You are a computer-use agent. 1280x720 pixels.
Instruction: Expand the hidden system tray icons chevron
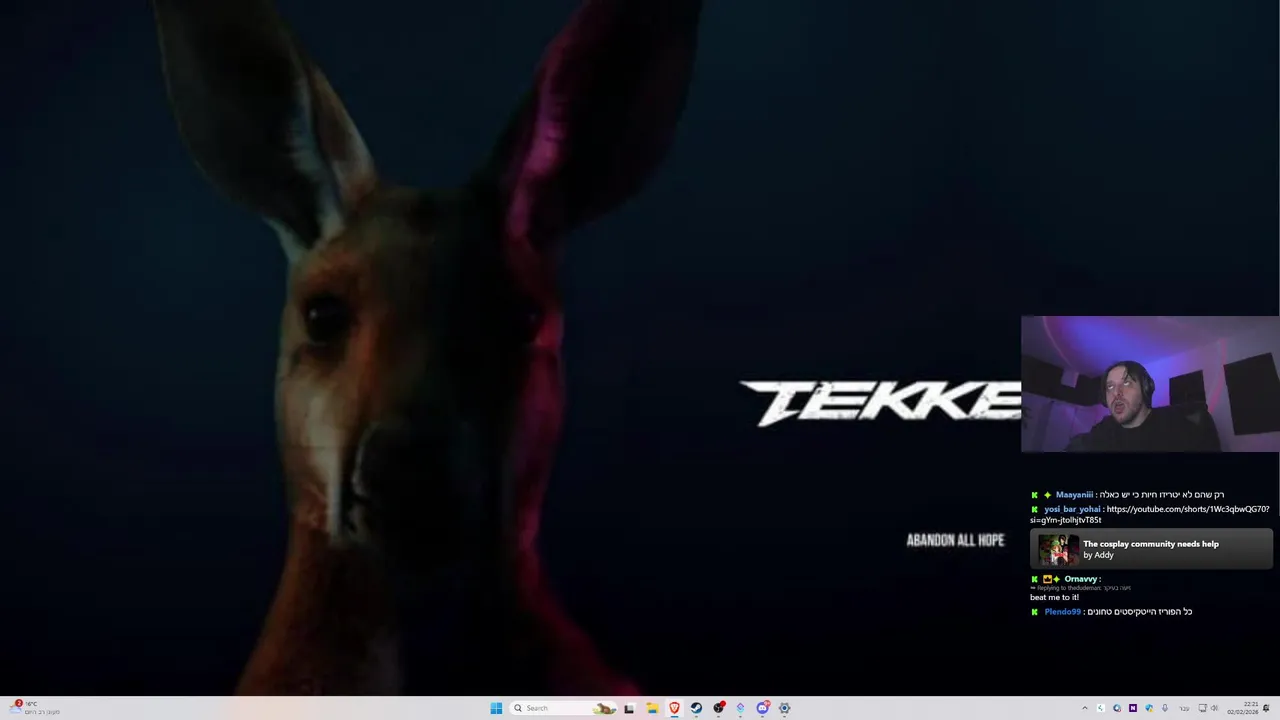[x=1085, y=708]
